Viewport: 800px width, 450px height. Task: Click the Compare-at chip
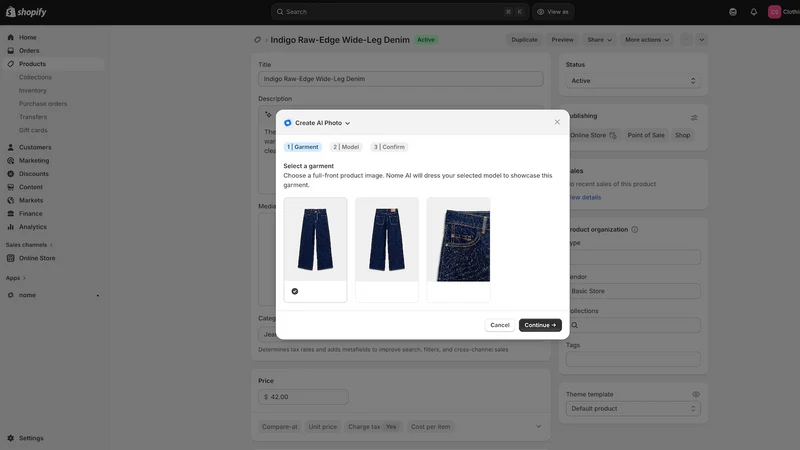point(280,427)
